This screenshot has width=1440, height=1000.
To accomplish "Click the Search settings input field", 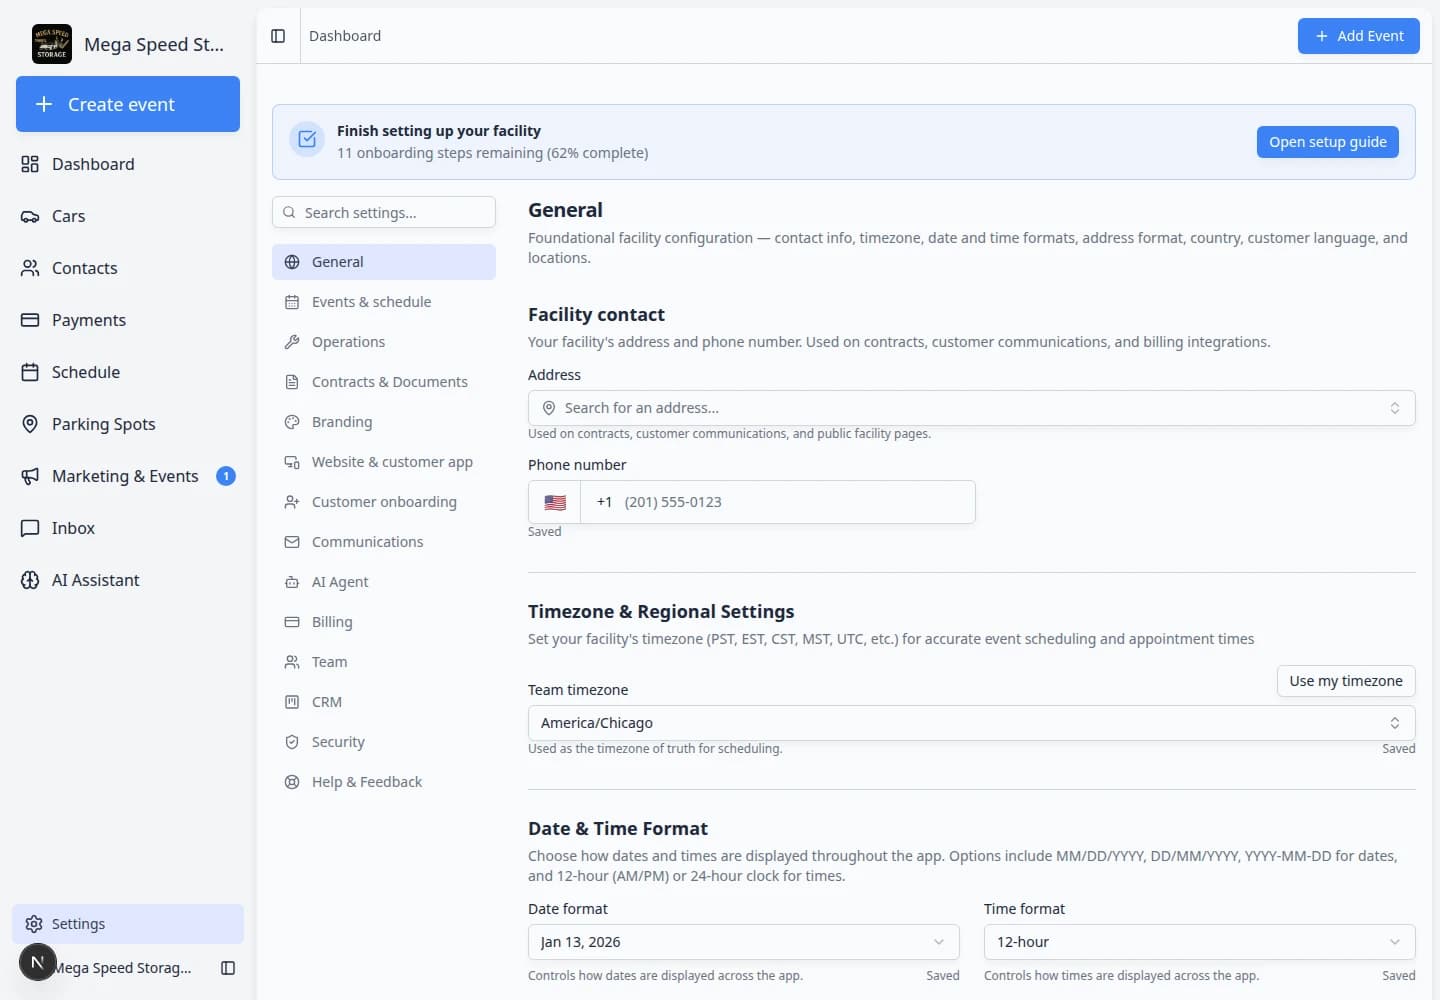I will click(x=384, y=212).
